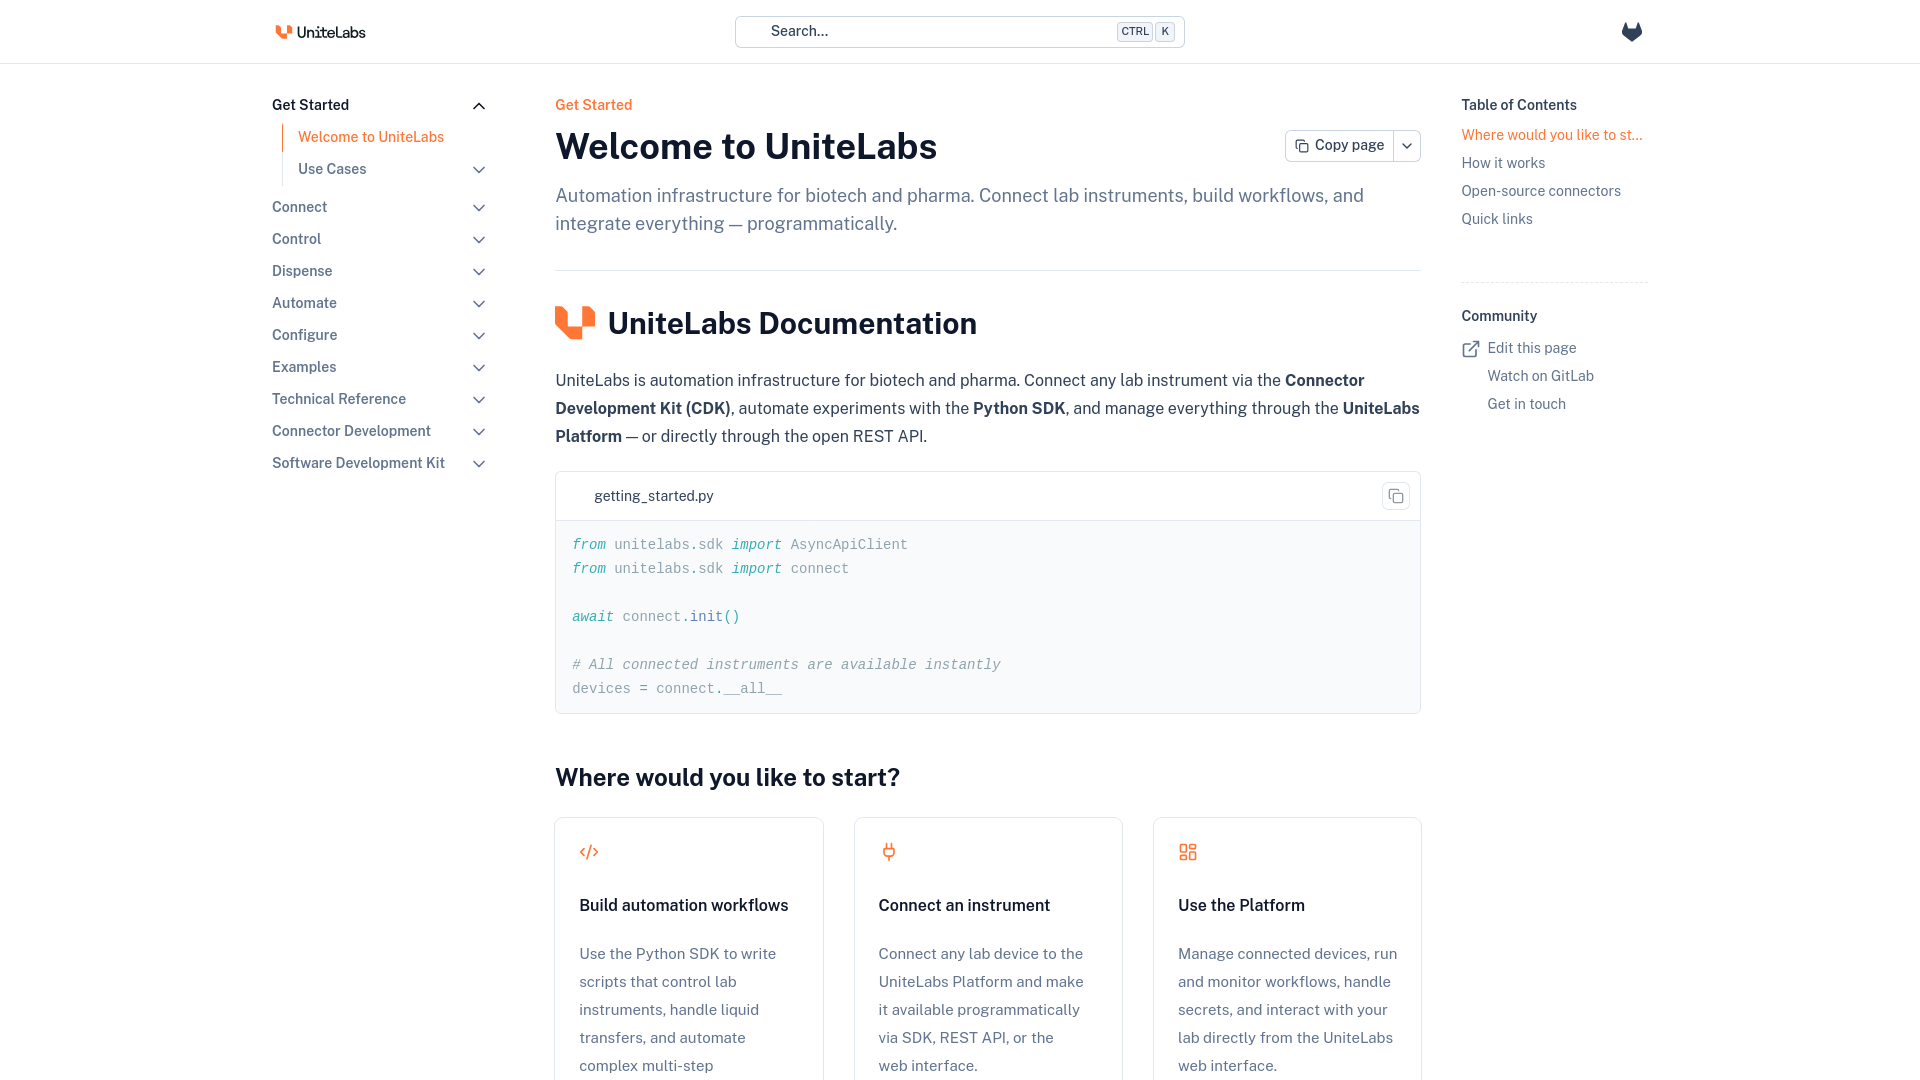1920x1080 pixels.
Task: Open the Automate sidebar section
Action: click(304, 303)
